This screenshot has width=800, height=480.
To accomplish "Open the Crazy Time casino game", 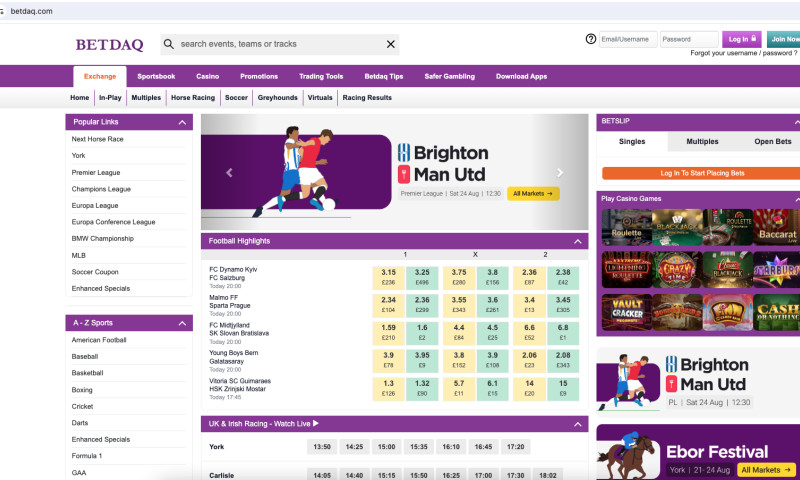I will click(672, 269).
